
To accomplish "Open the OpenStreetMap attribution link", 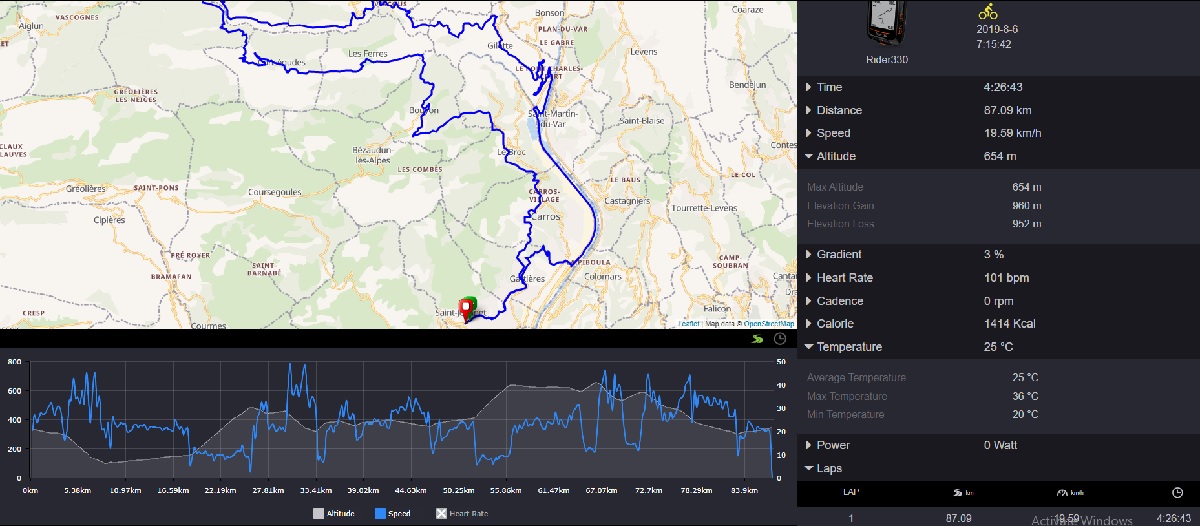I will [x=769, y=323].
